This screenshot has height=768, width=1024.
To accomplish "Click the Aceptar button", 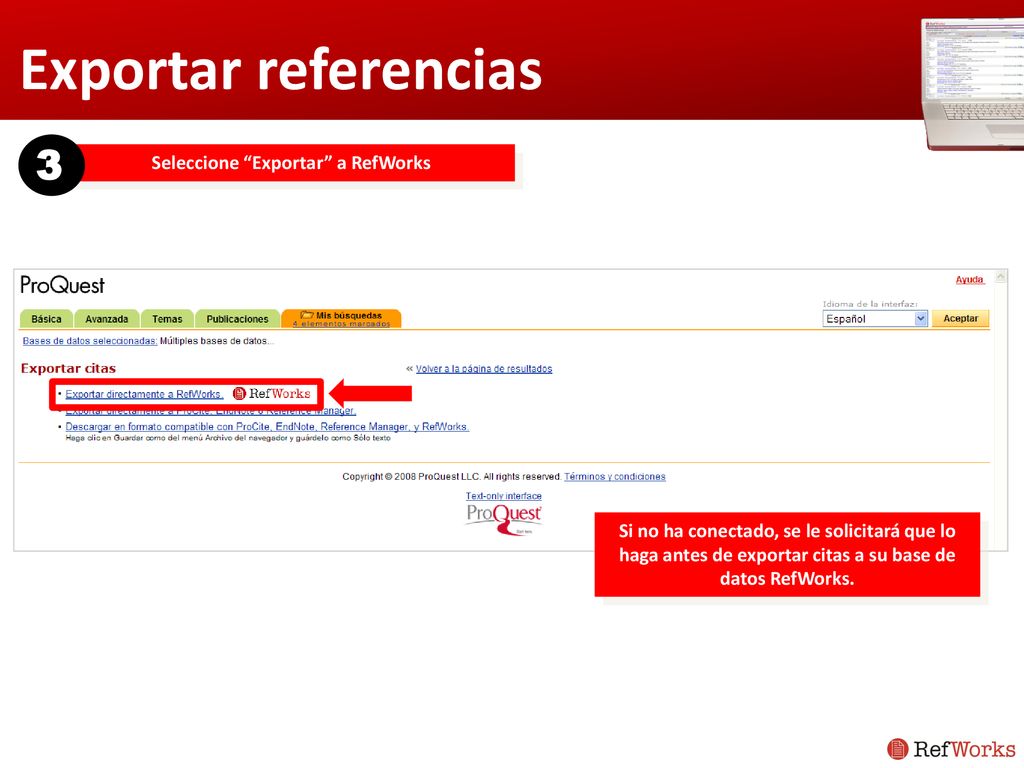I will point(960,319).
